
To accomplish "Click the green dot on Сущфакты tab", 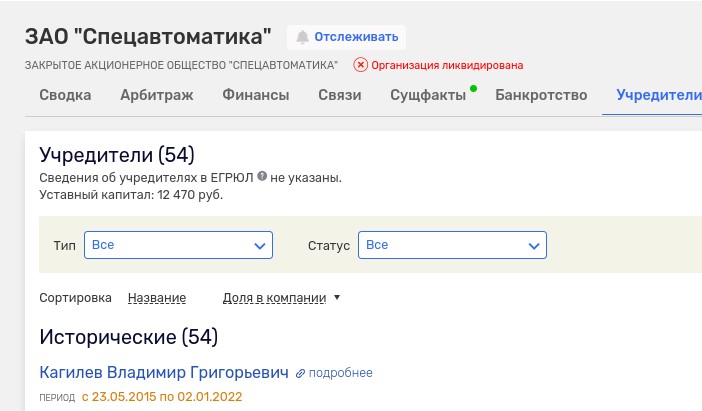I will 472,88.
